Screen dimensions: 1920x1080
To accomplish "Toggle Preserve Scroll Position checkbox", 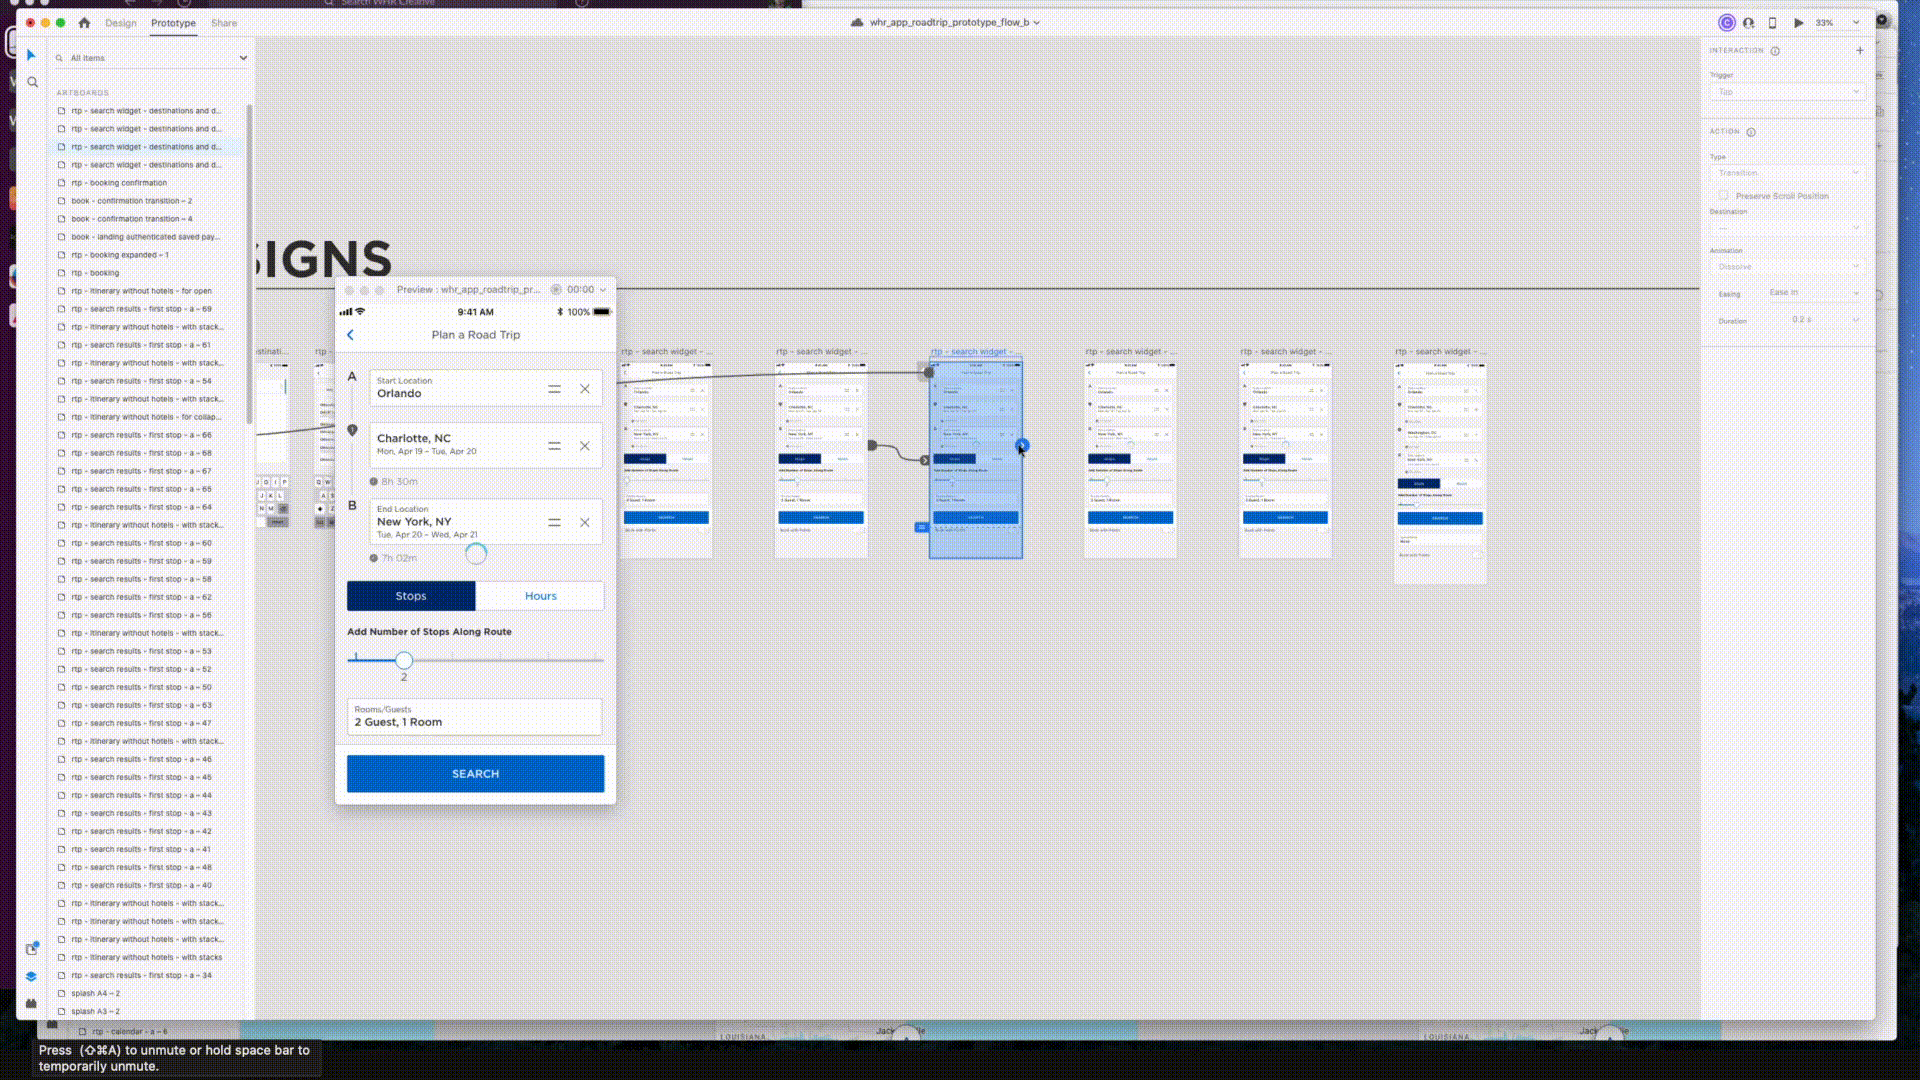I will (x=1723, y=196).
